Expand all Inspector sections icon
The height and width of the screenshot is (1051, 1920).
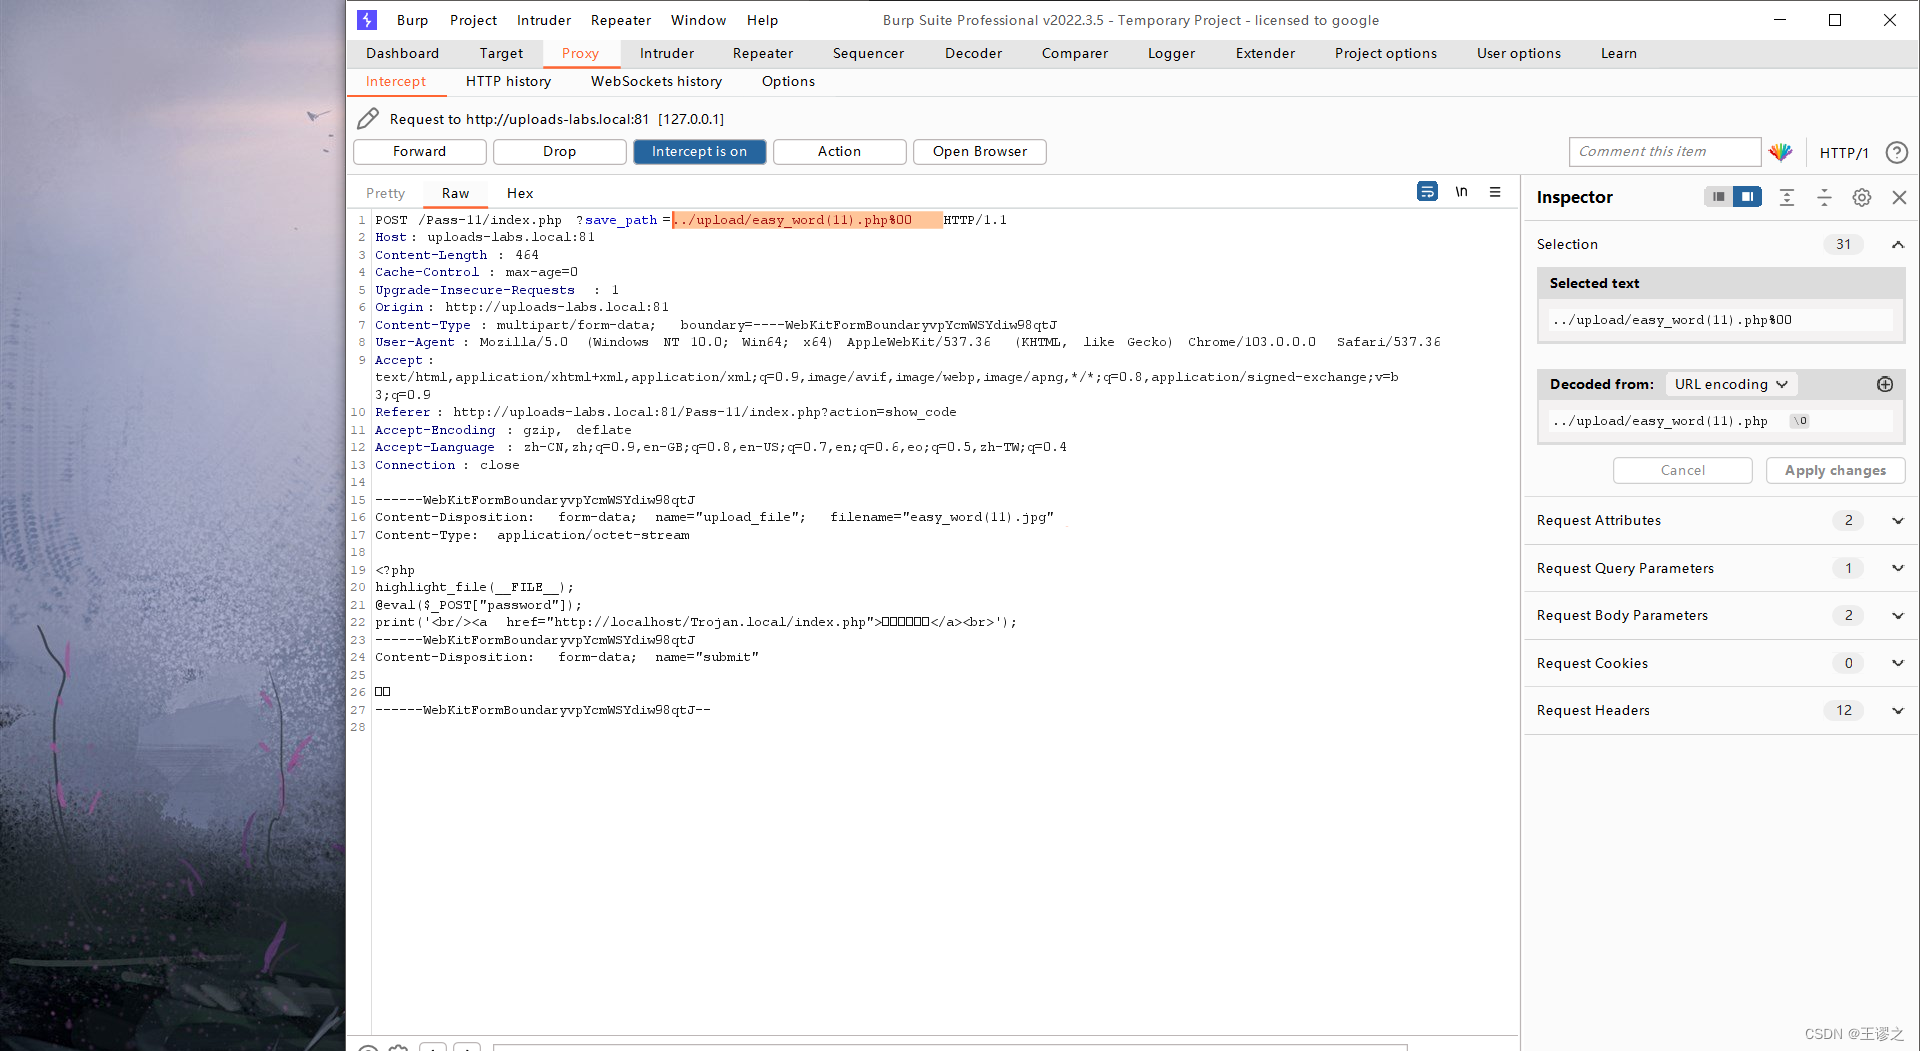point(1787,197)
